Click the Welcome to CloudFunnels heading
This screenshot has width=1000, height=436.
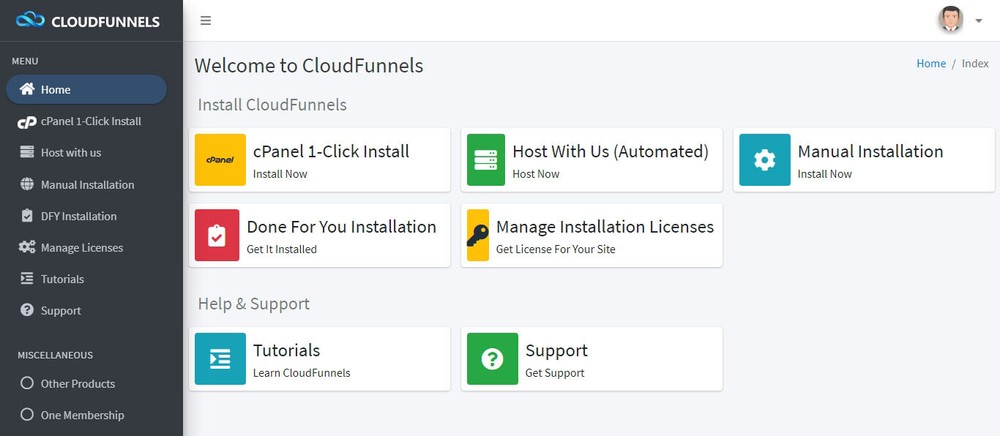tap(309, 65)
